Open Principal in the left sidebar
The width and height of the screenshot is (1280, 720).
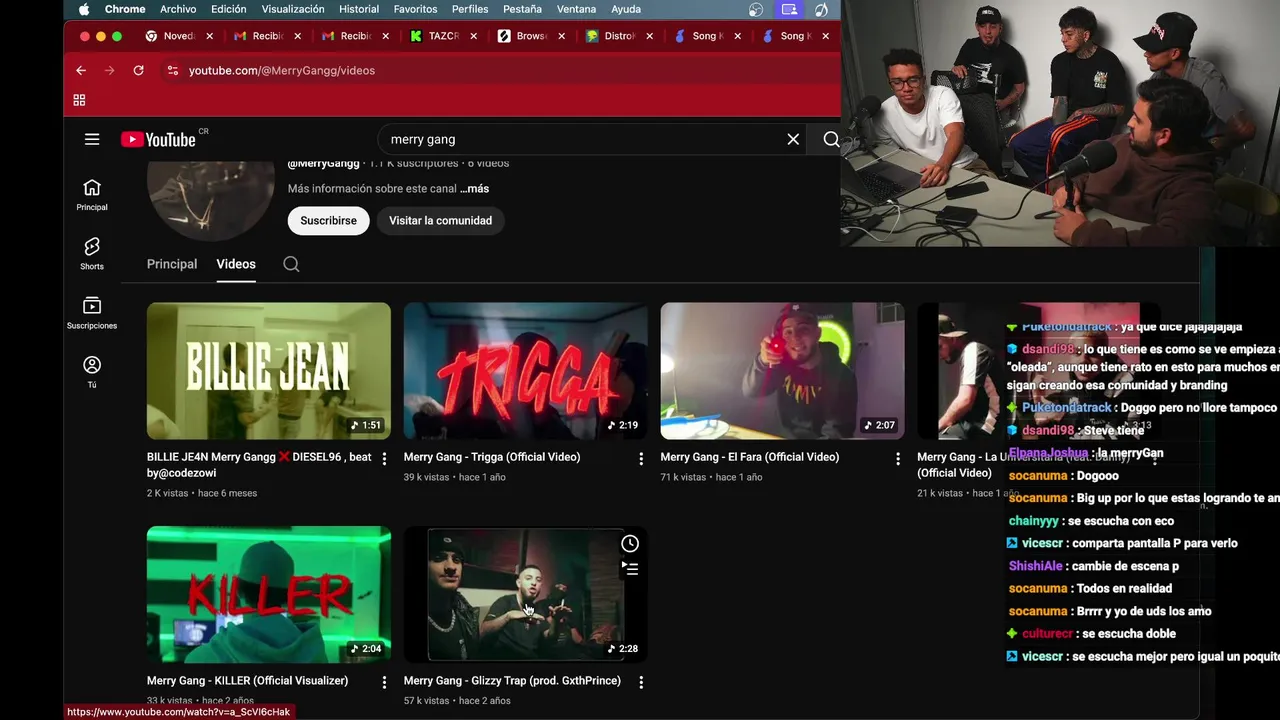[x=92, y=194]
